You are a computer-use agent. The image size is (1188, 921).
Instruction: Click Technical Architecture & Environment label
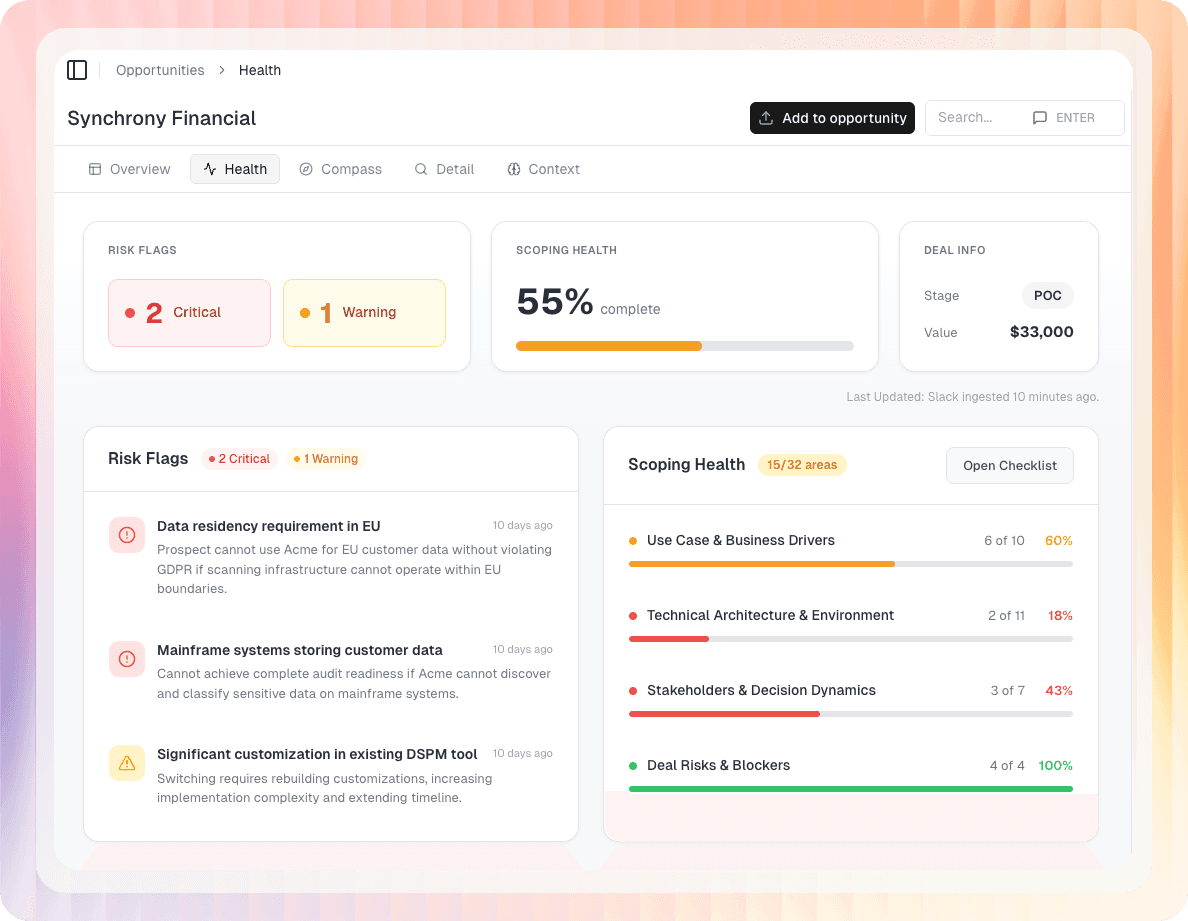(770, 616)
